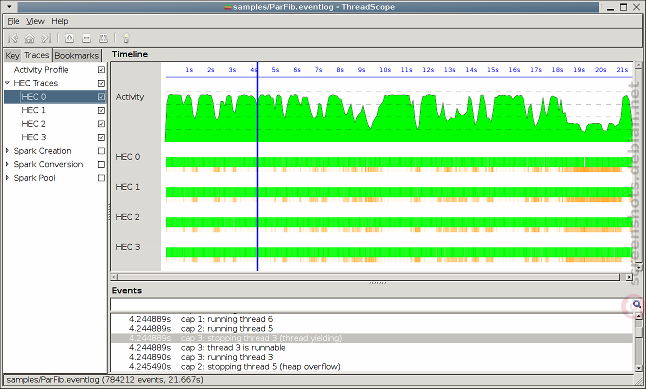Uncheck the Activity Profile checkbox
The image size is (646, 389).
point(101,70)
